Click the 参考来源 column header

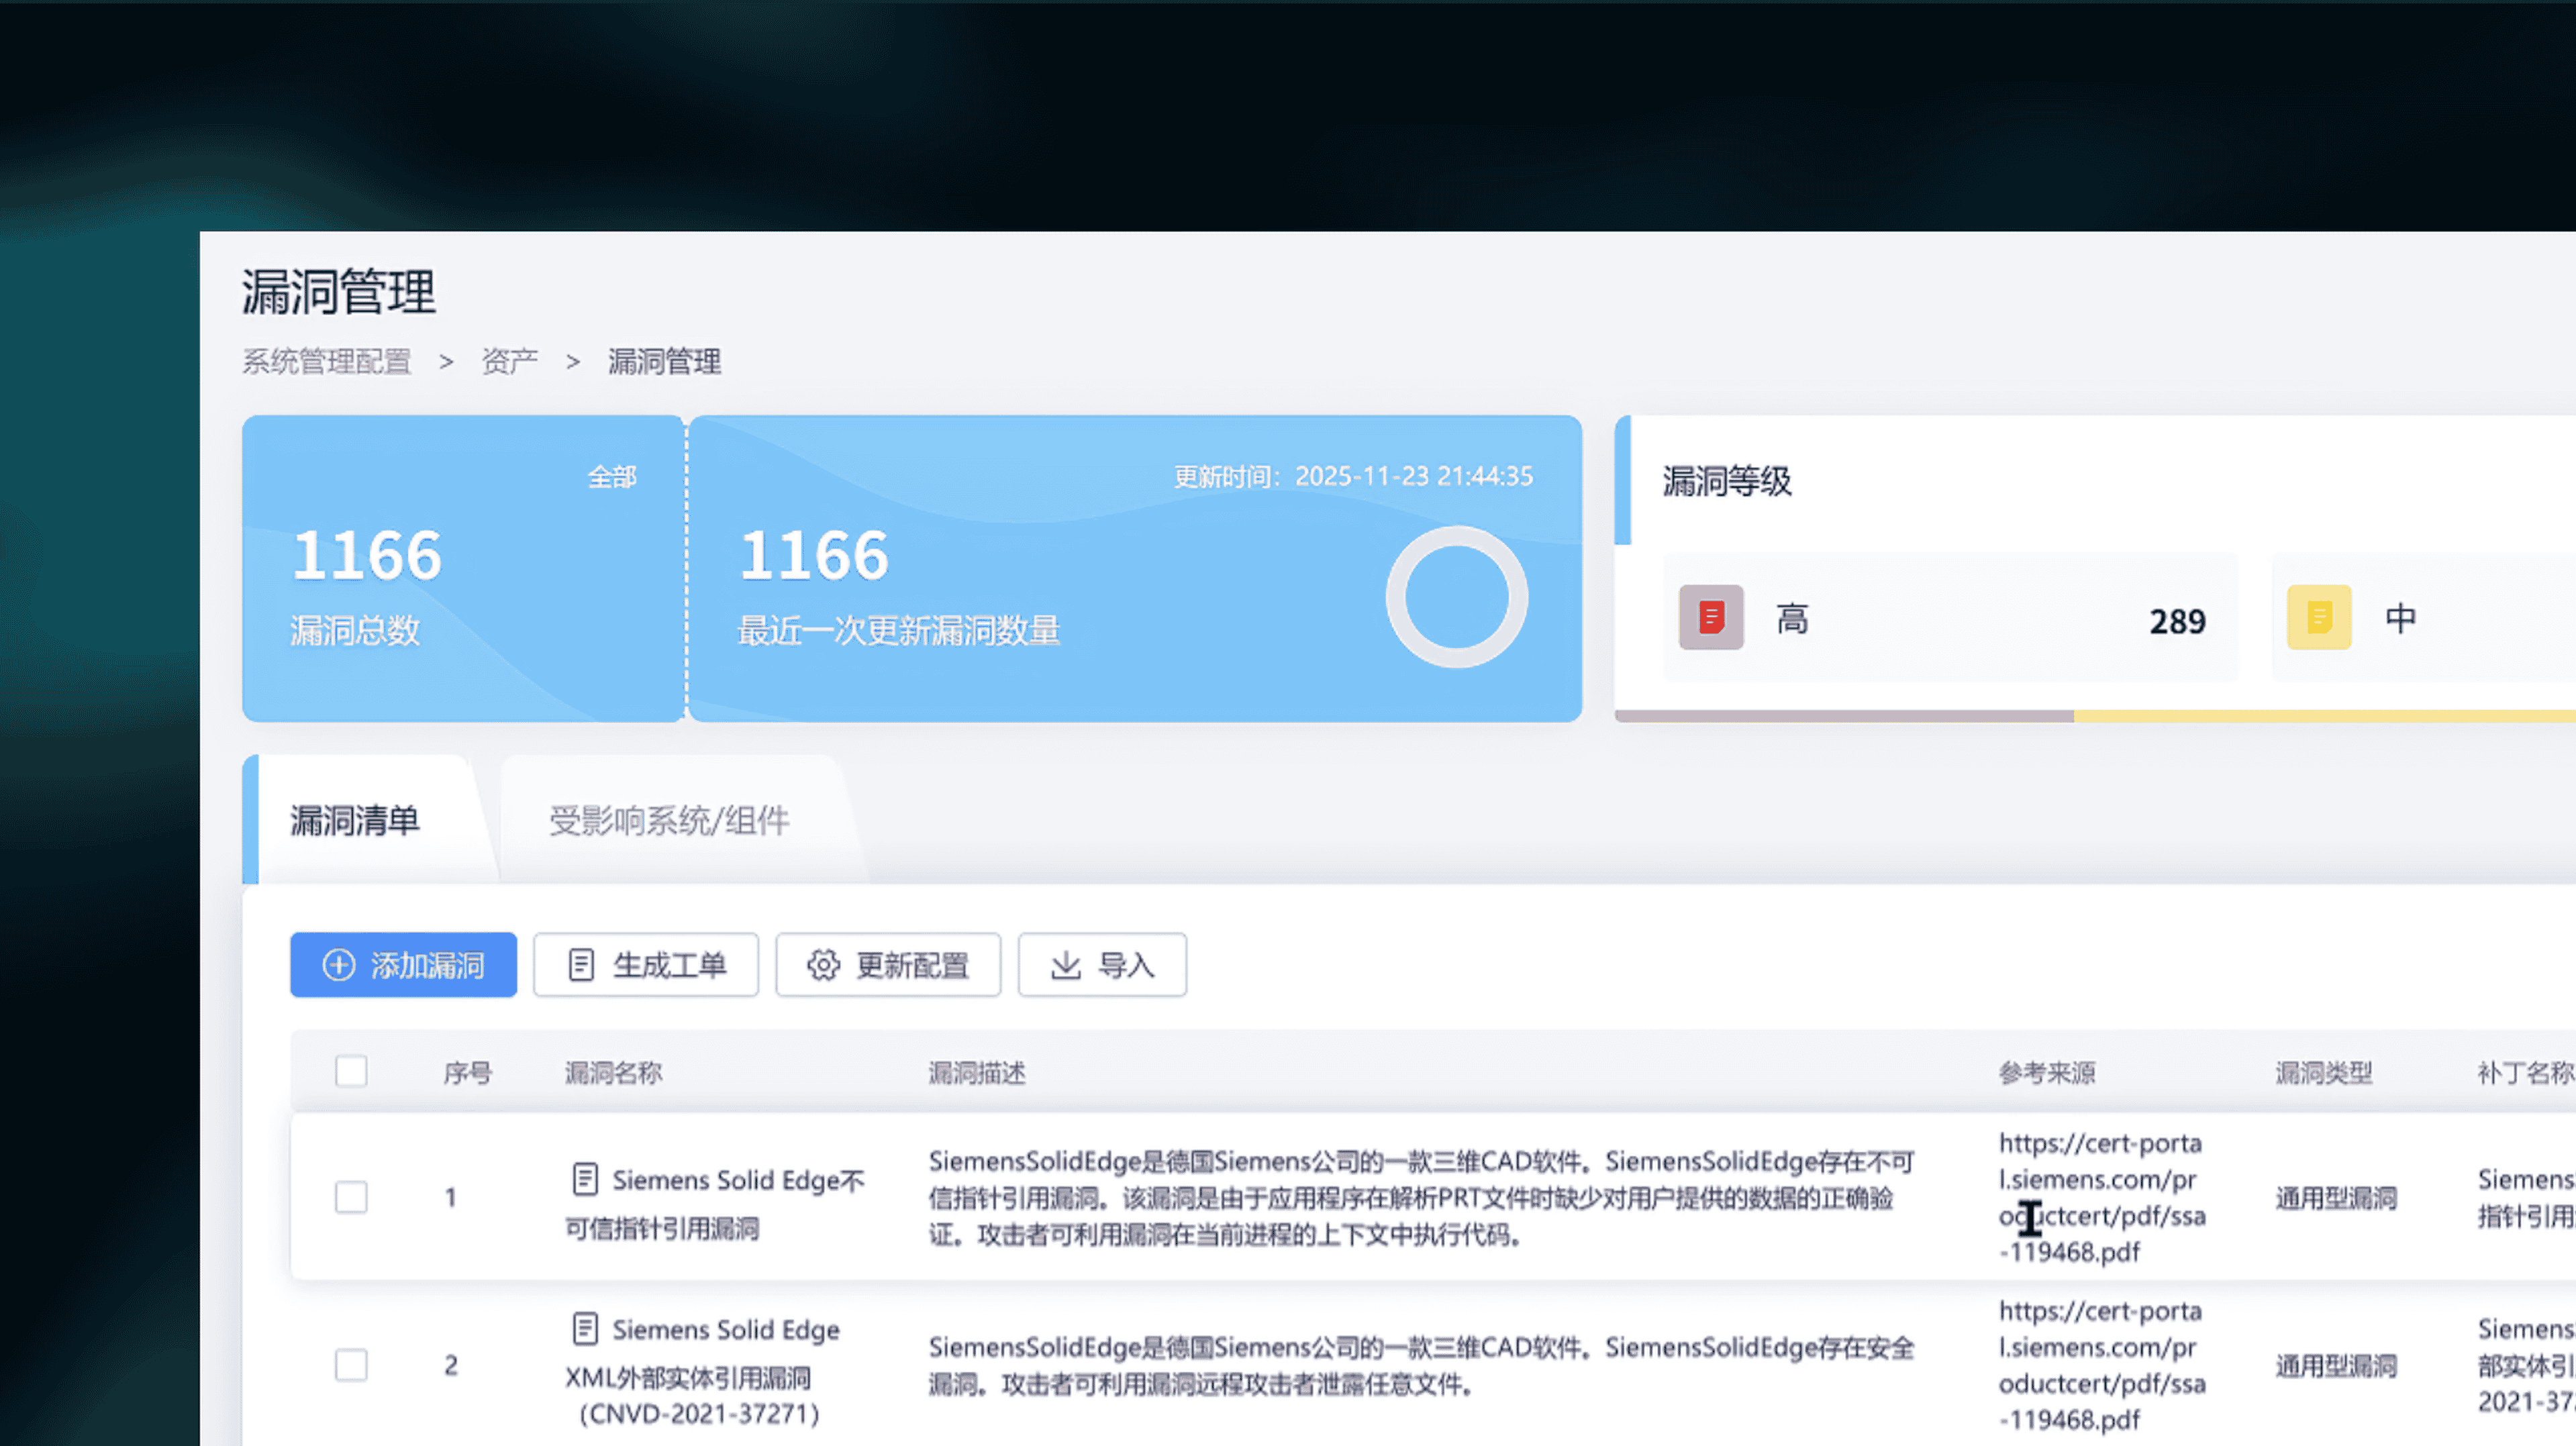point(2047,1073)
